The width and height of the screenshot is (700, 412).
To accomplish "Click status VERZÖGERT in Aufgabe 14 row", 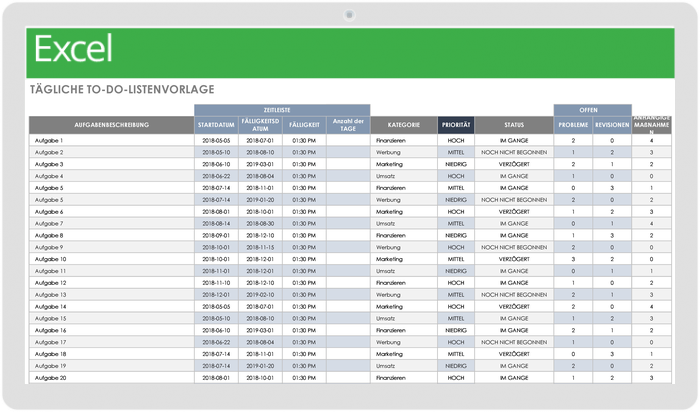I will pyautogui.click(x=514, y=307).
